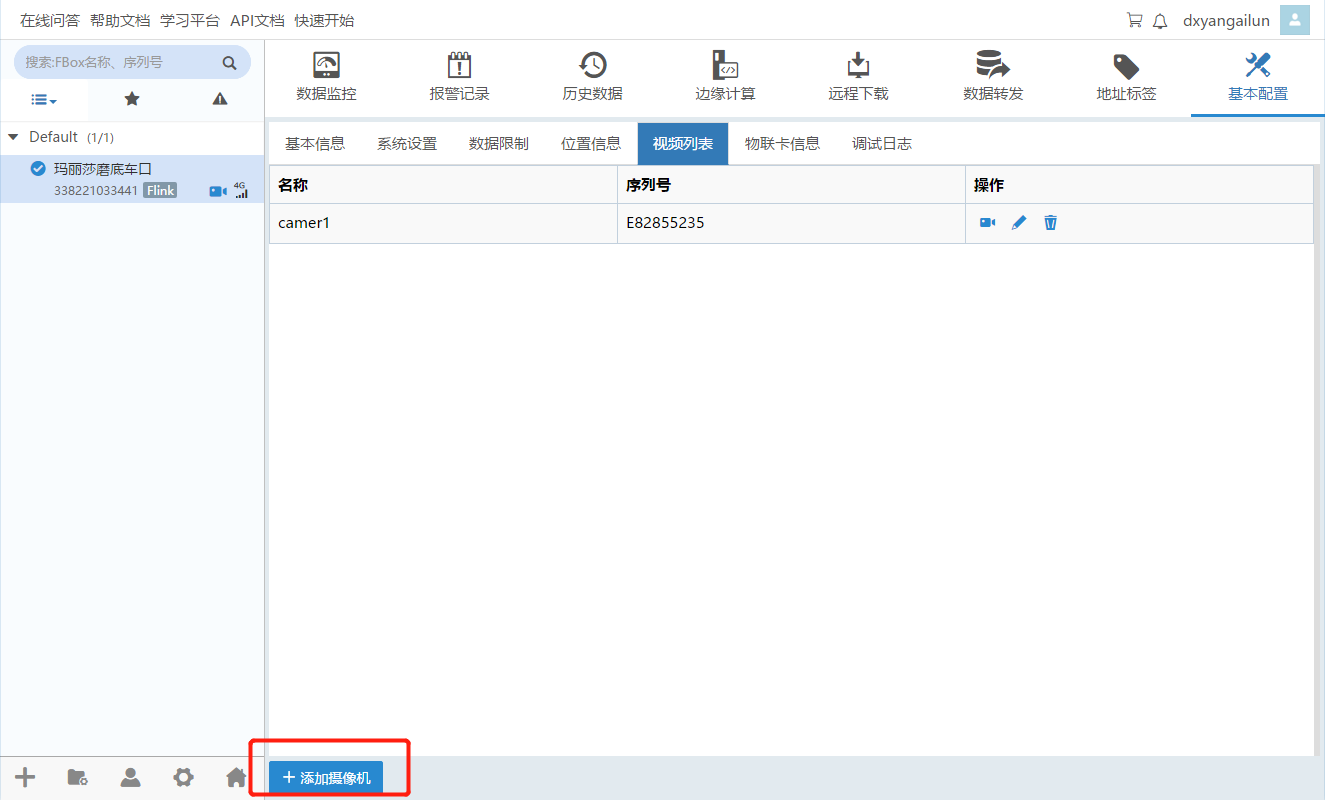This screenshot has height=800, width=1325.
Task: Open the notification bell
Action: coord(1160,21)
